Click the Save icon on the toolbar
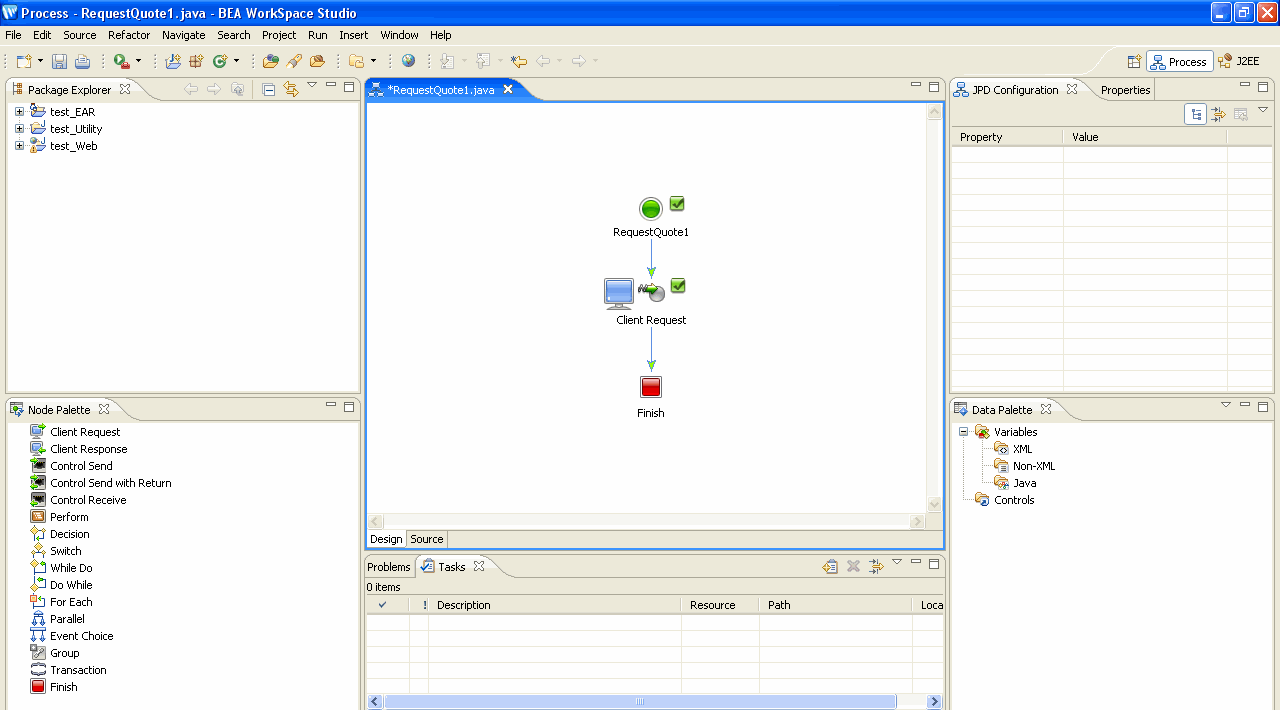1280x710 pixels. point(59,60)
